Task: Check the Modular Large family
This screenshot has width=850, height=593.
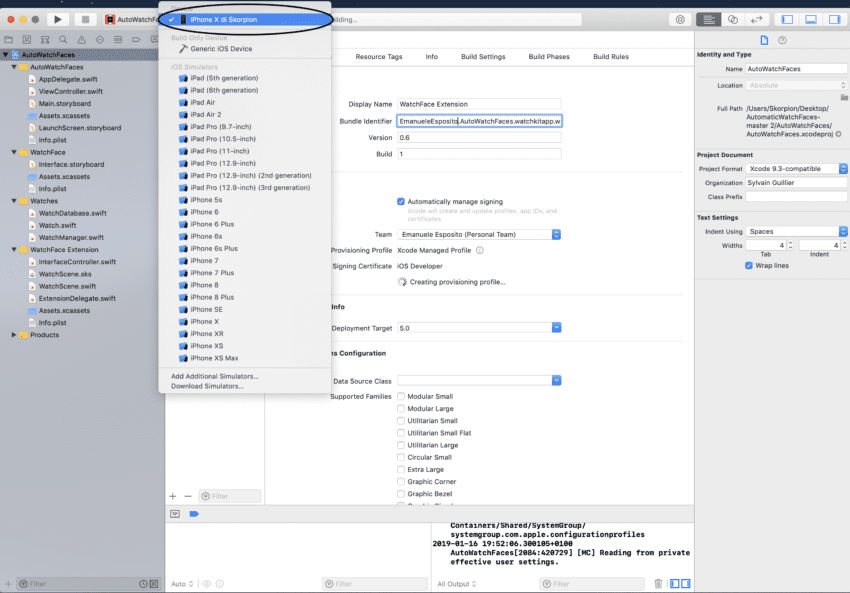Action: pos(401,409)
